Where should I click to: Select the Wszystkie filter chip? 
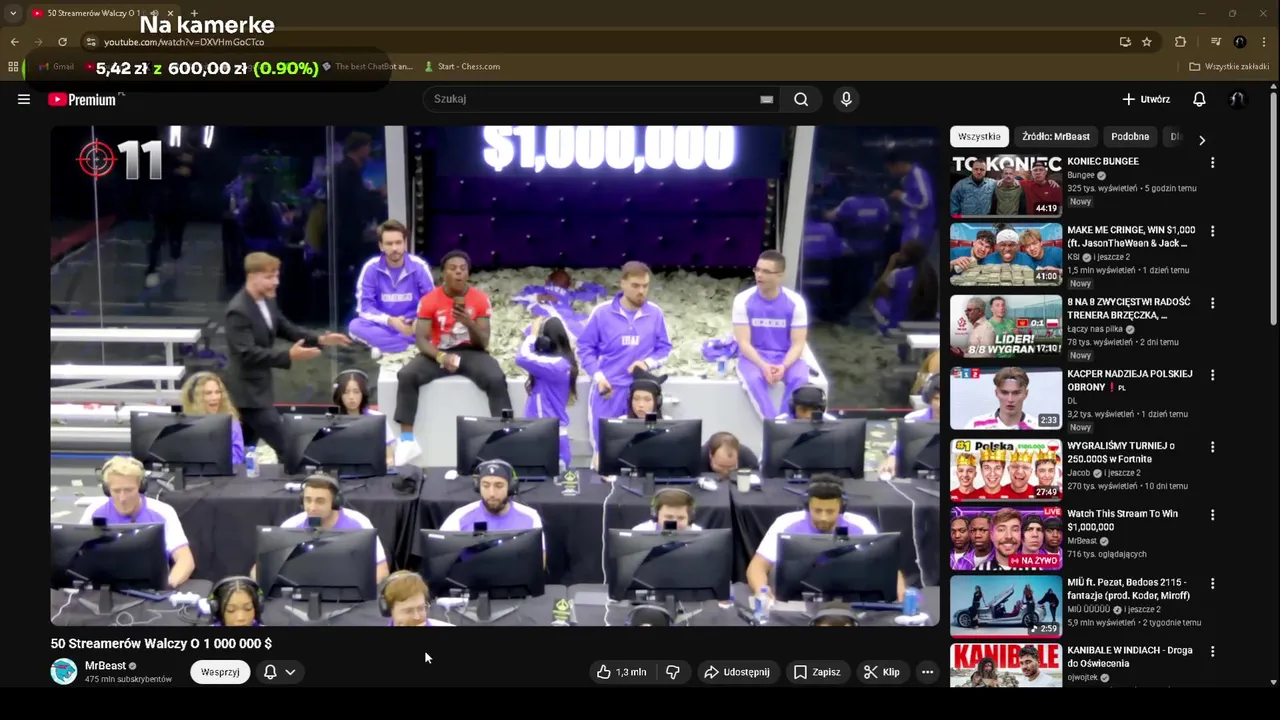[x=979, y=137]
